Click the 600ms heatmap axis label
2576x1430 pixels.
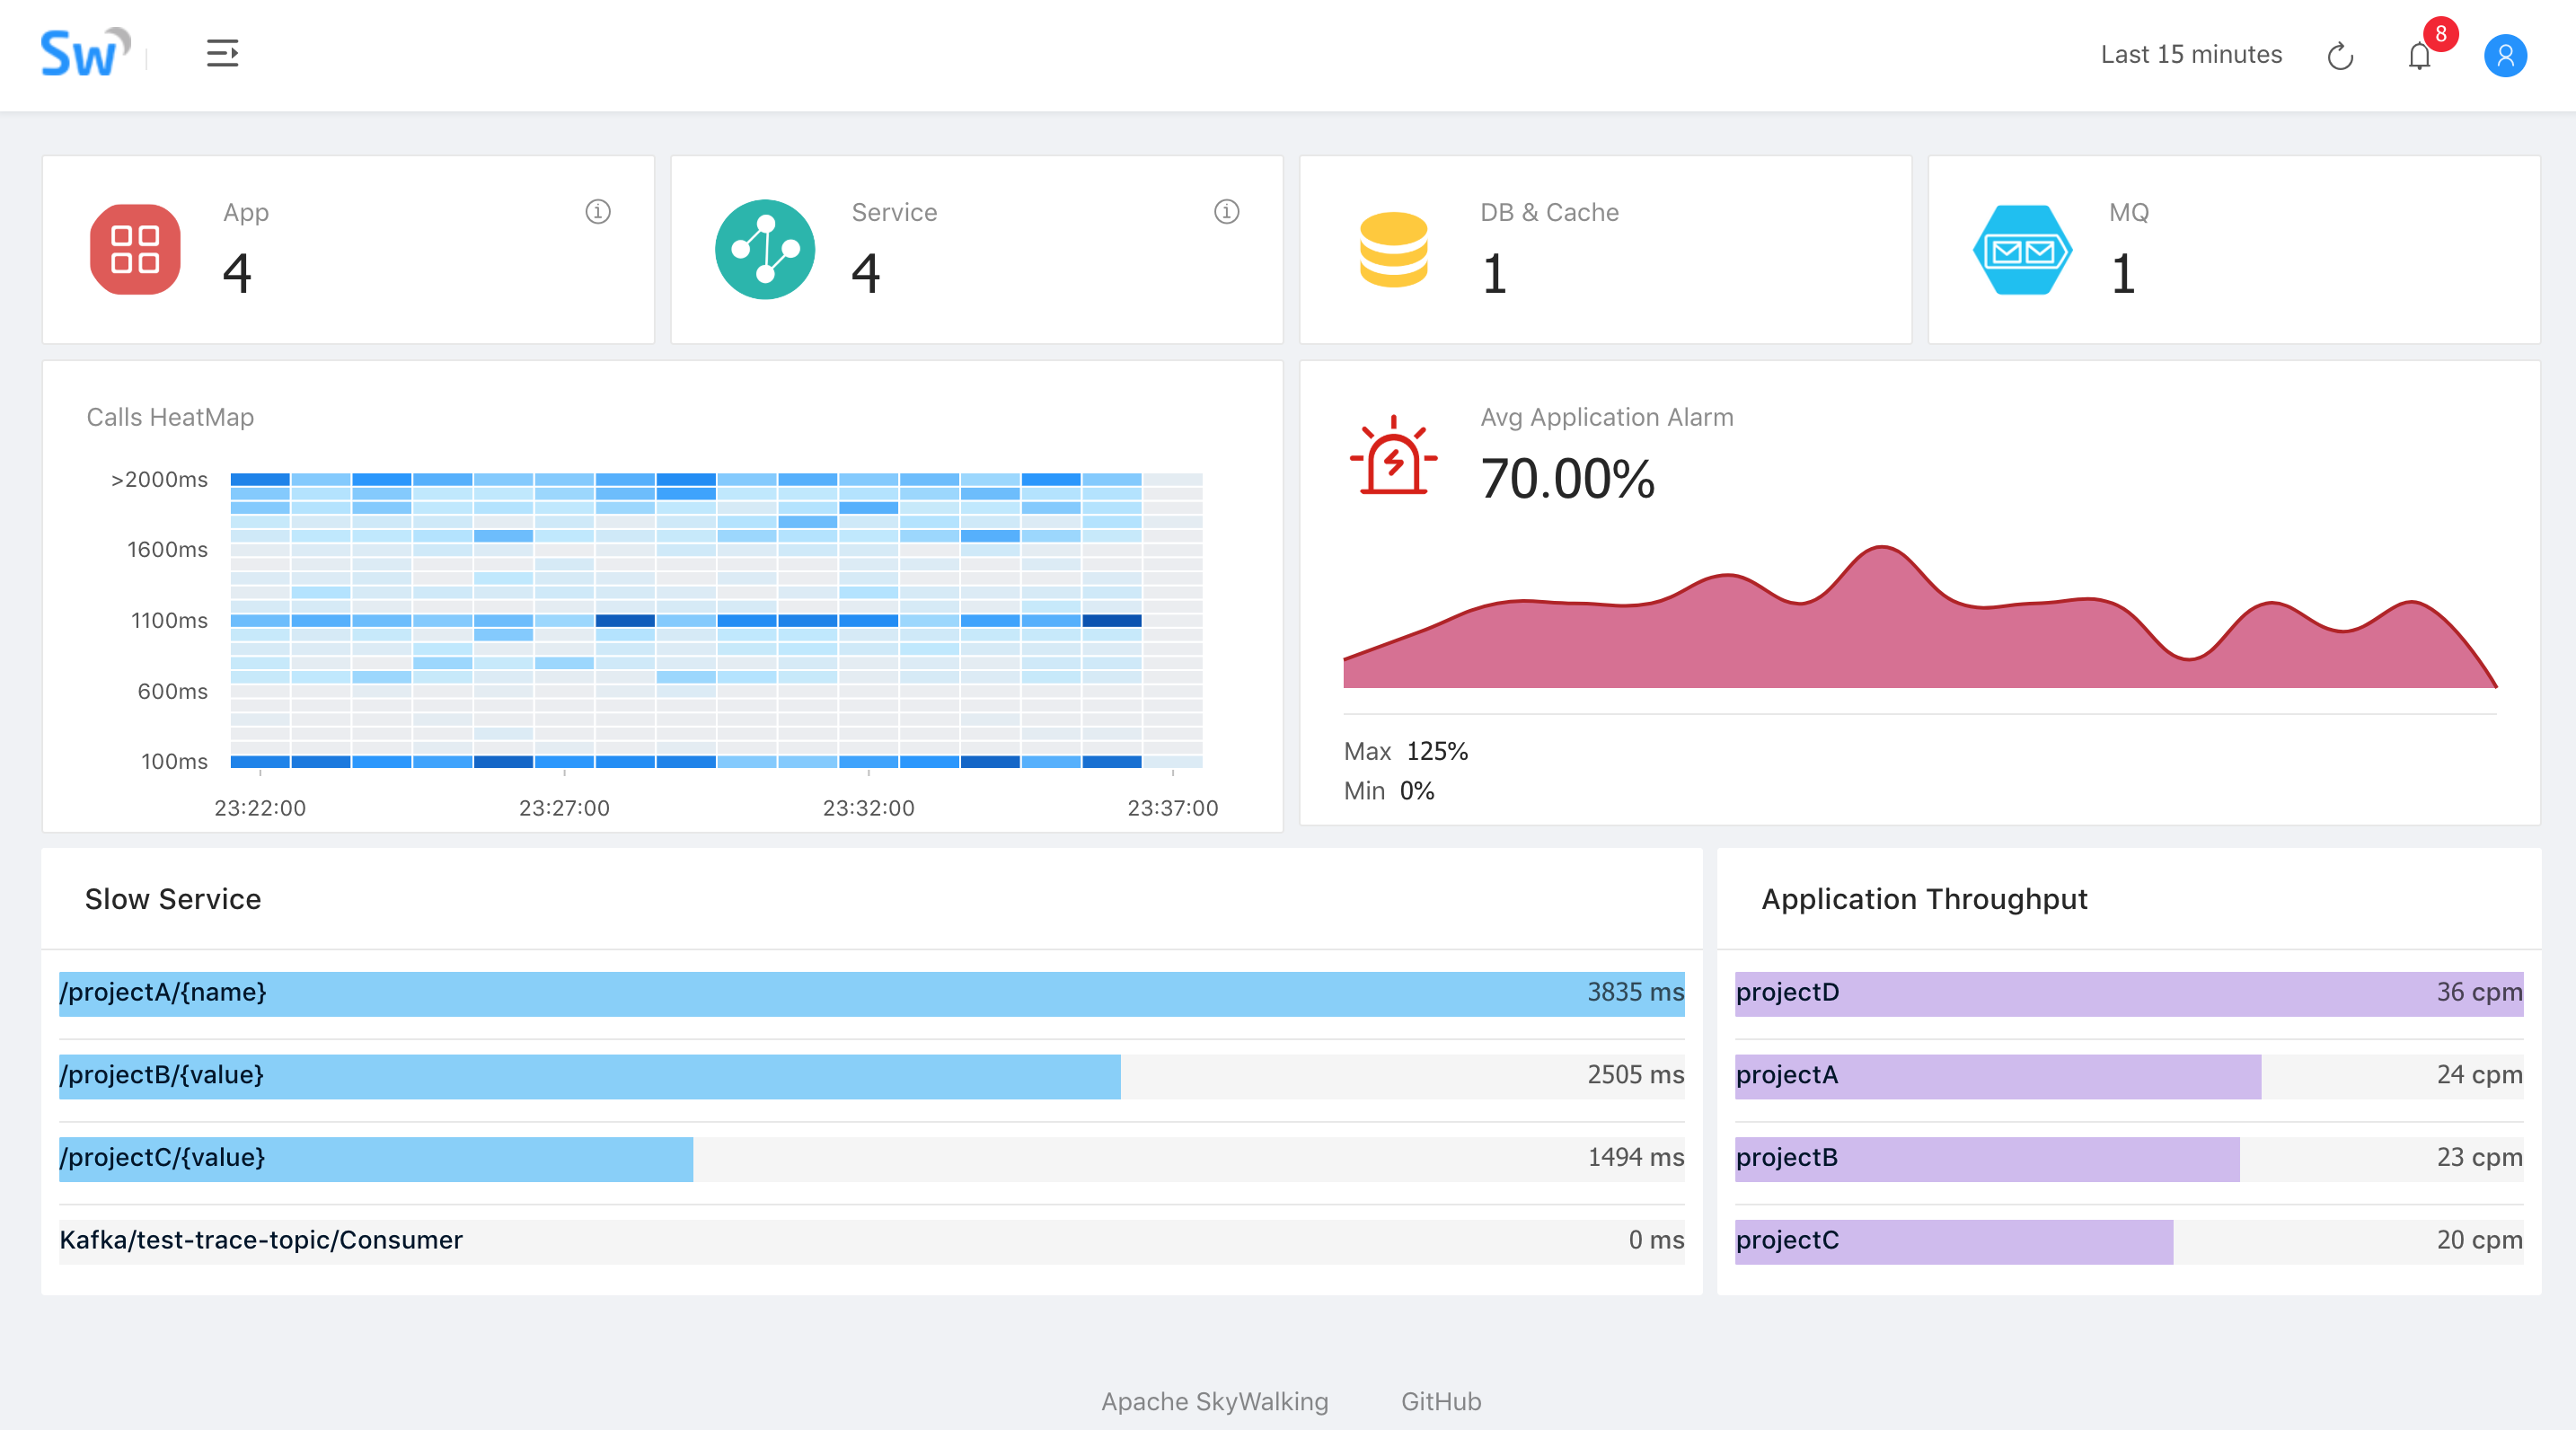[x=172, y=692]
